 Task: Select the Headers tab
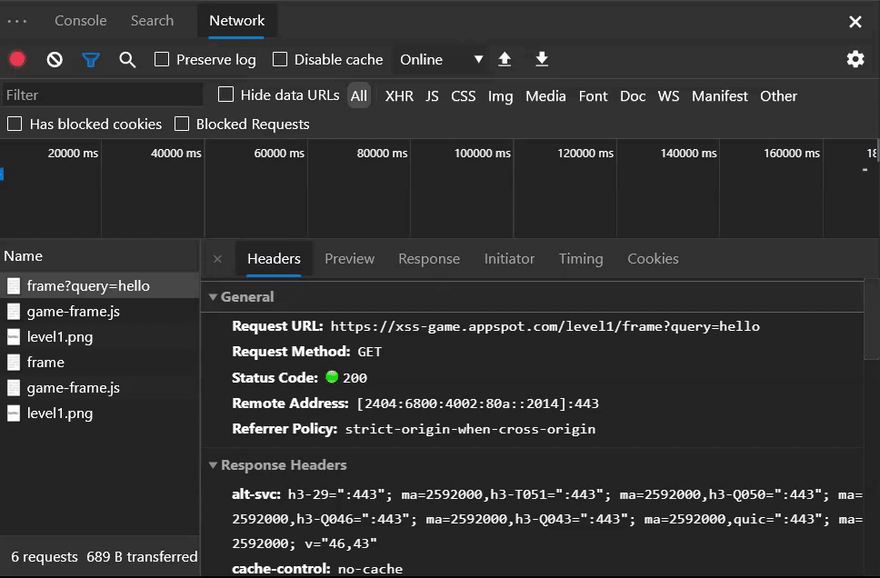click(x=274, y=259)
